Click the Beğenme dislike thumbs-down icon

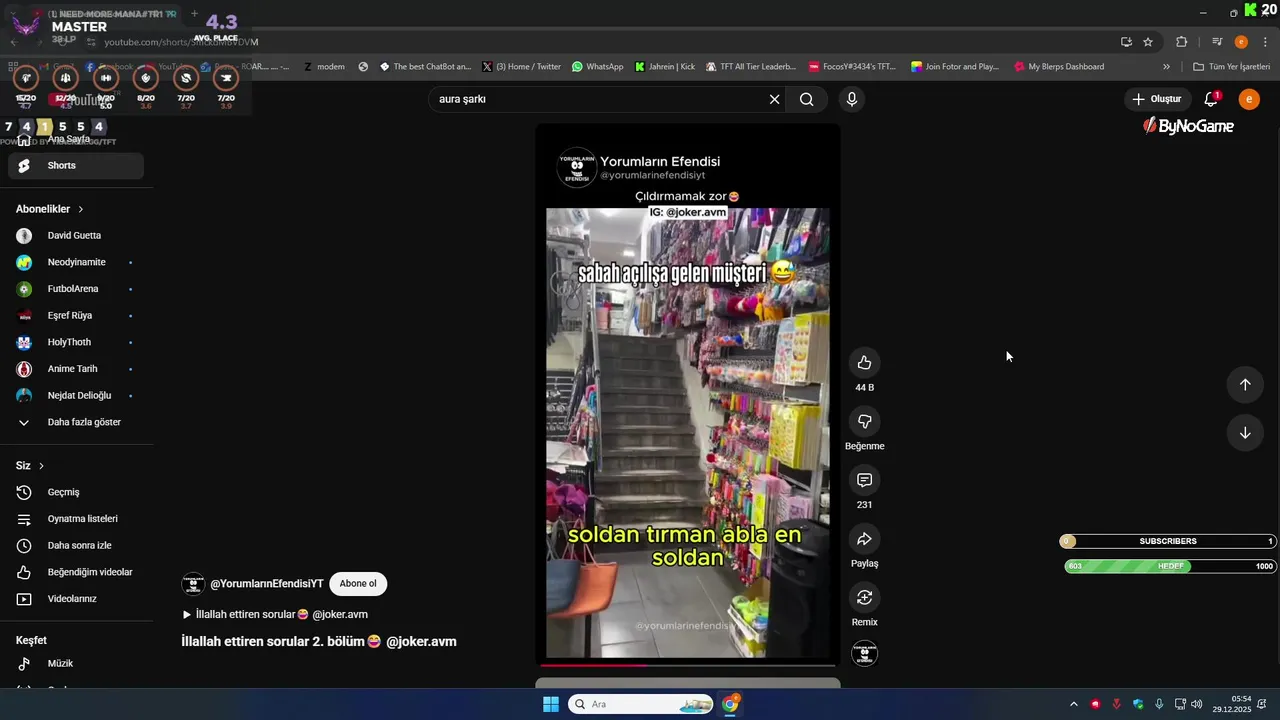tap(864, 422)
